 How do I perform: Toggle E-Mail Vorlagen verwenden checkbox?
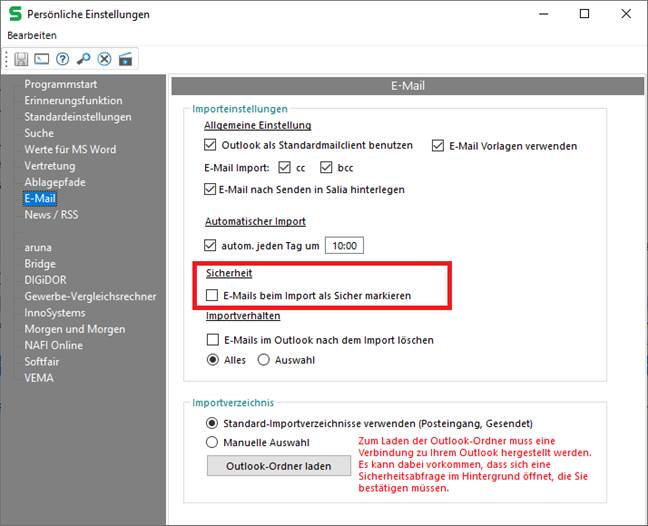tap(438, 145)
